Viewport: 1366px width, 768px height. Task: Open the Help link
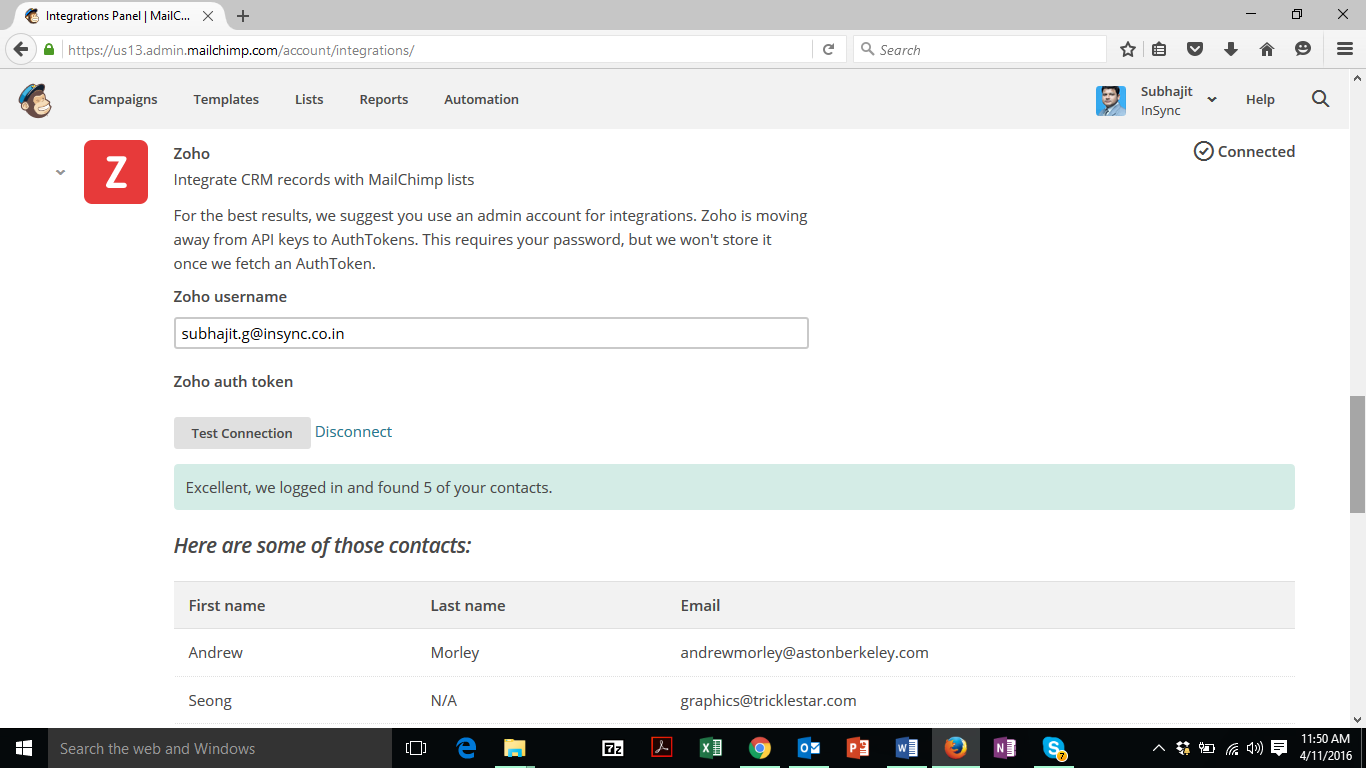(1260, 99)
